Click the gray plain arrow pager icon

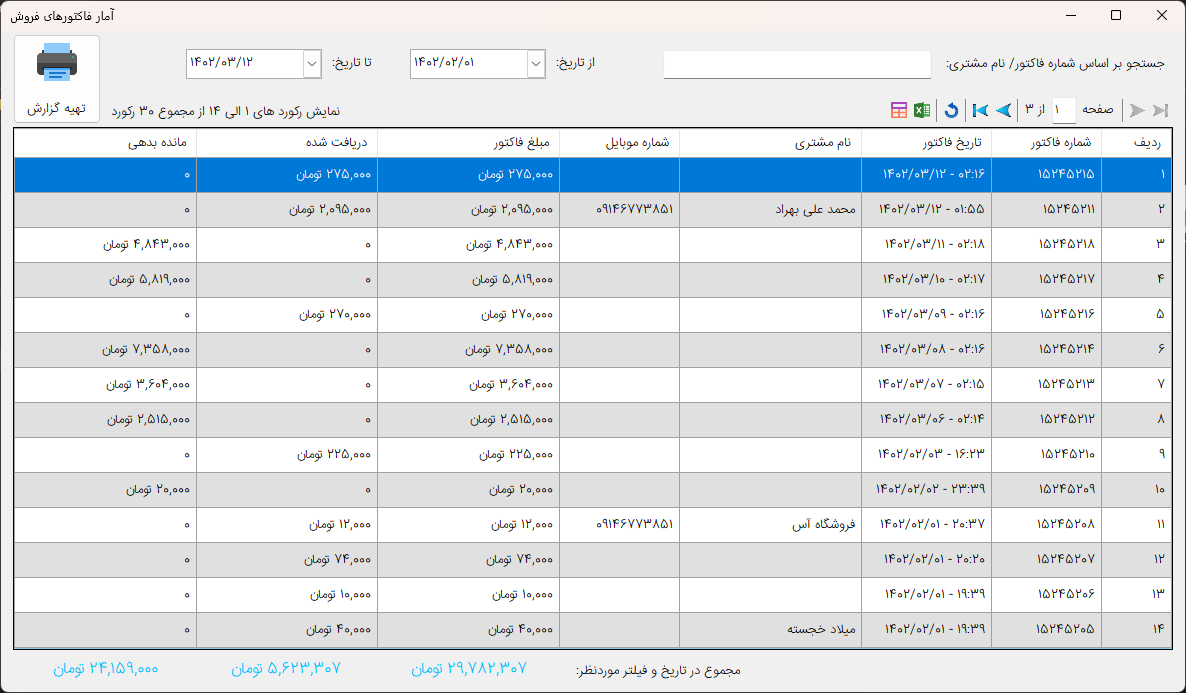point(1137,110)
